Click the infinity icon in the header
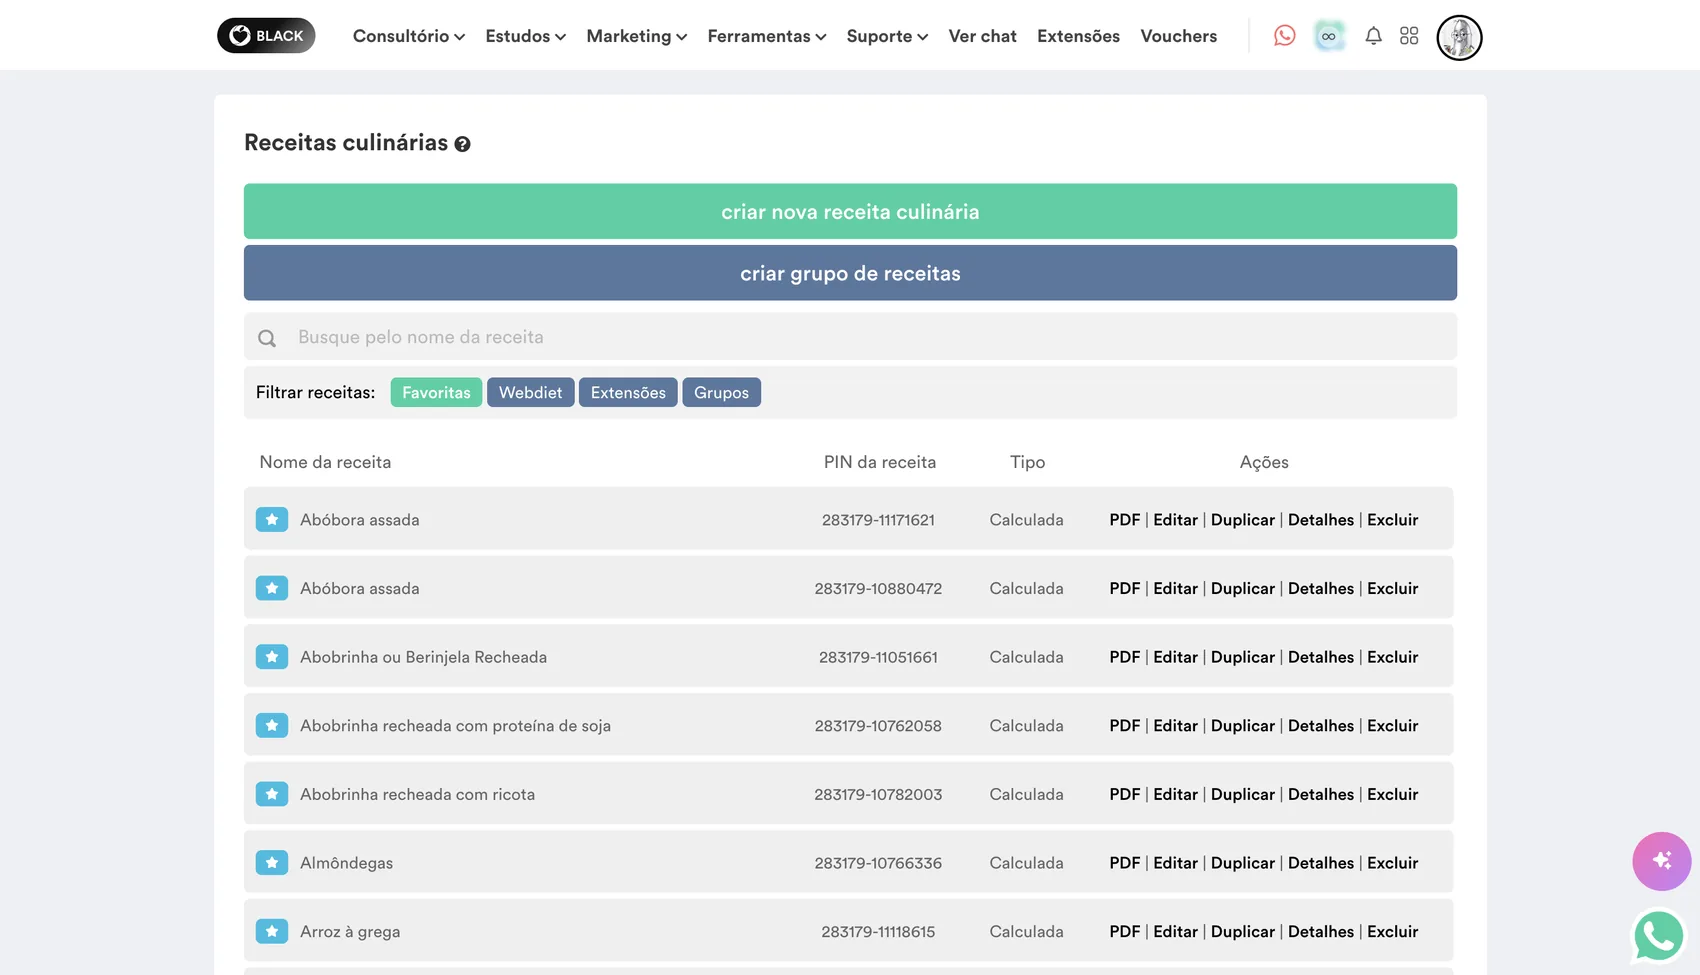 click(x=1329, y=36)
